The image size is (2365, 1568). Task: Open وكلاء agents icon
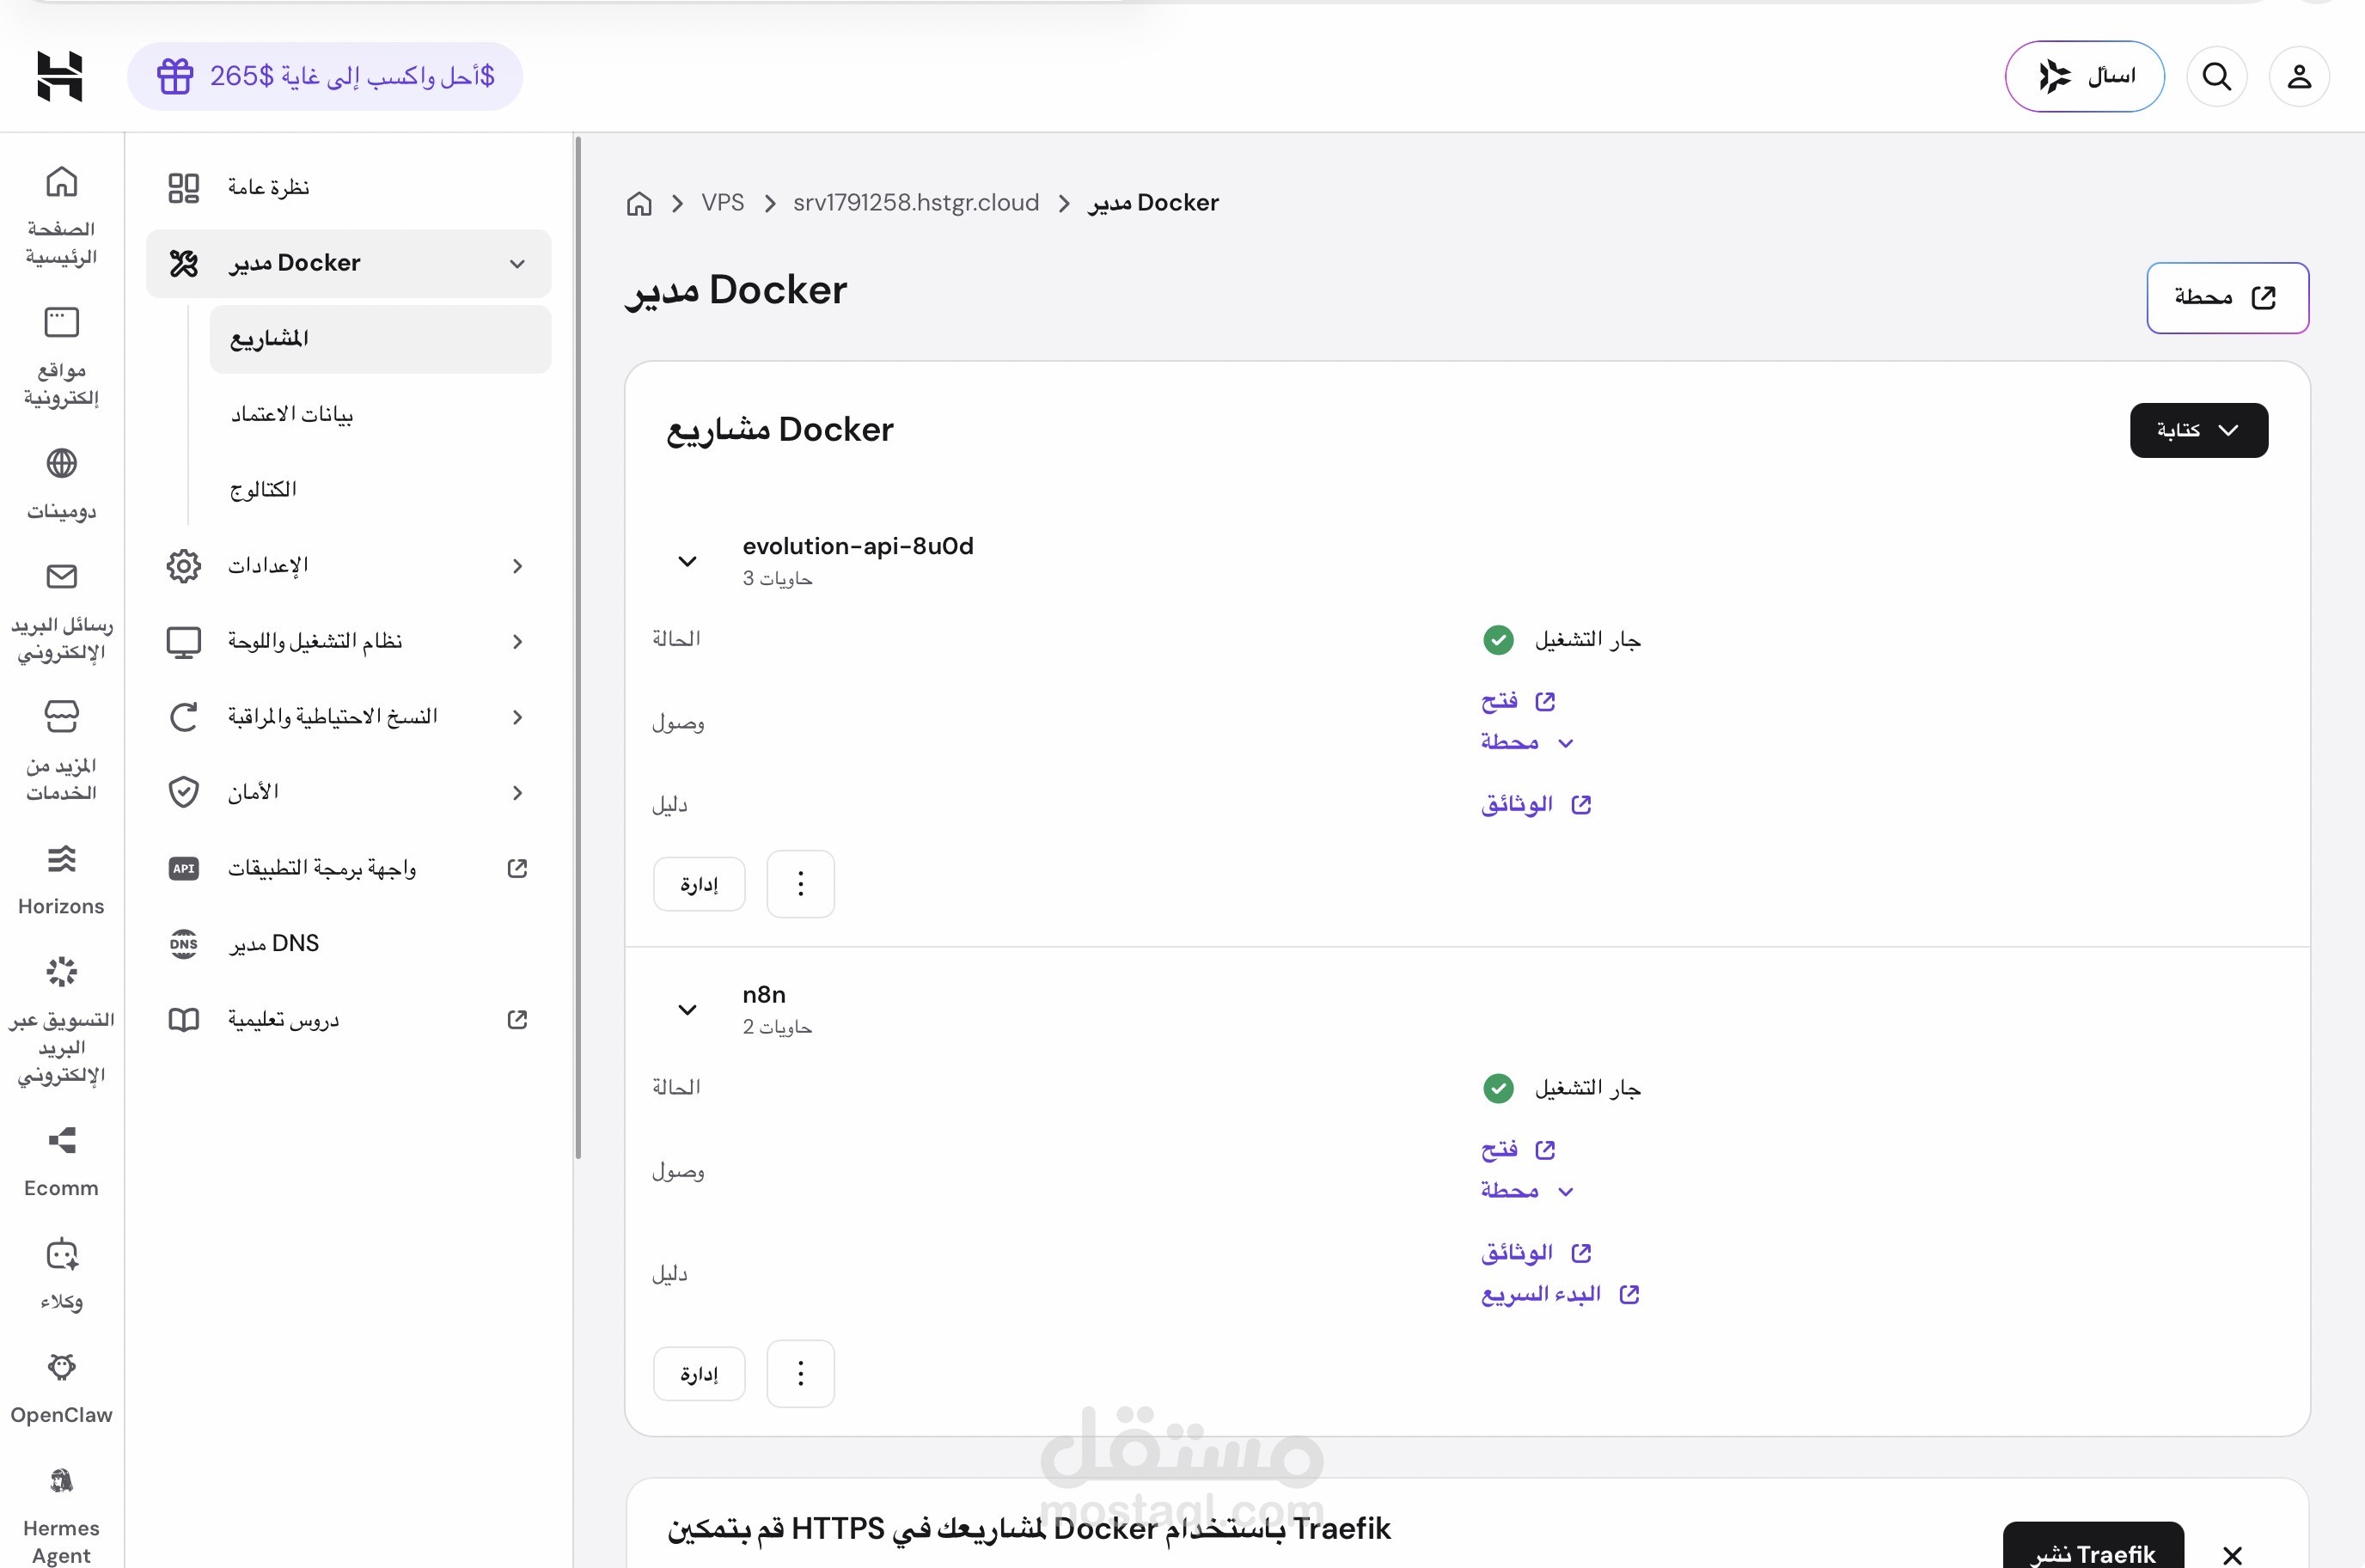[61, 1254]
